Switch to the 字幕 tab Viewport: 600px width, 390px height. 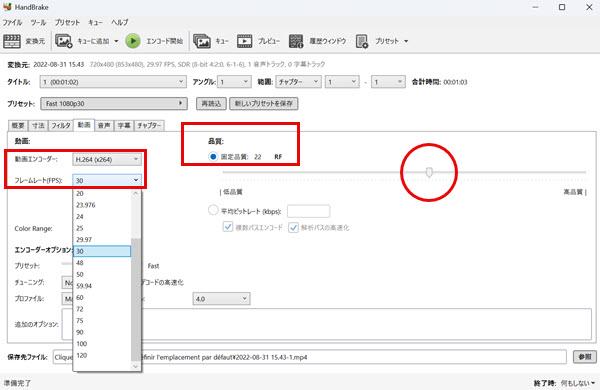[124, 126]
